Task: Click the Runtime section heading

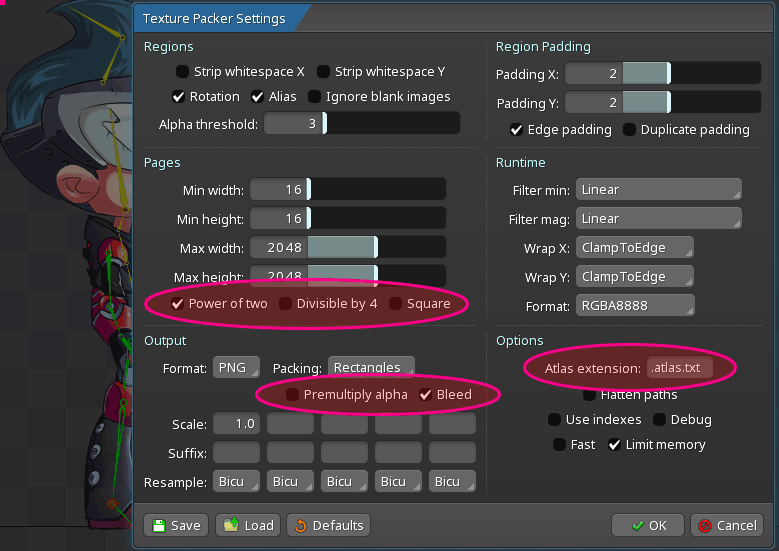Action: click(520, 162)
